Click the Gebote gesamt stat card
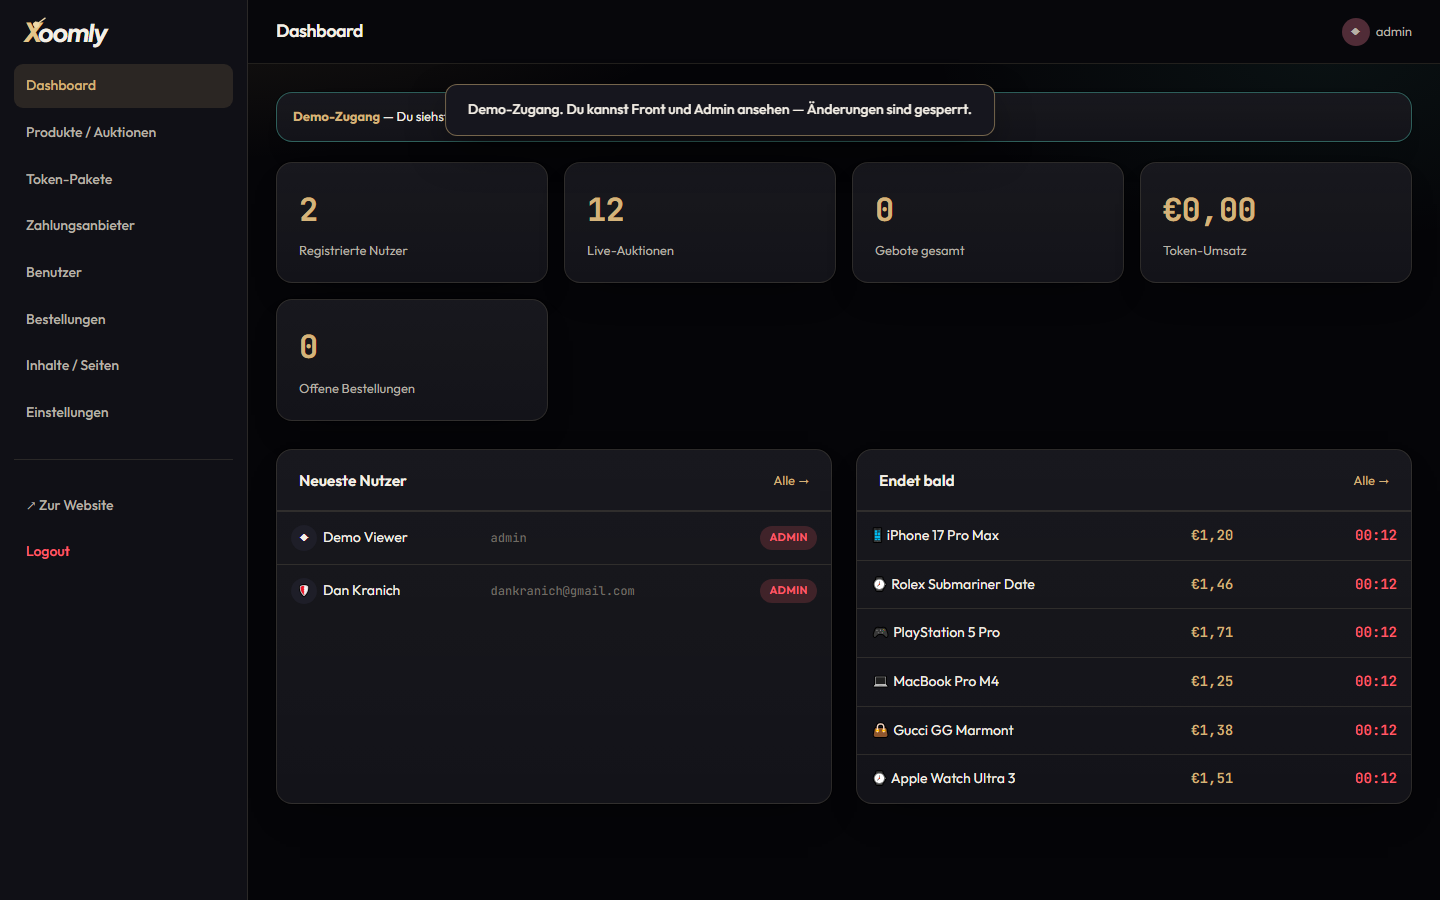Viewport: 1440px width, 900px height. tap(988, 223)
